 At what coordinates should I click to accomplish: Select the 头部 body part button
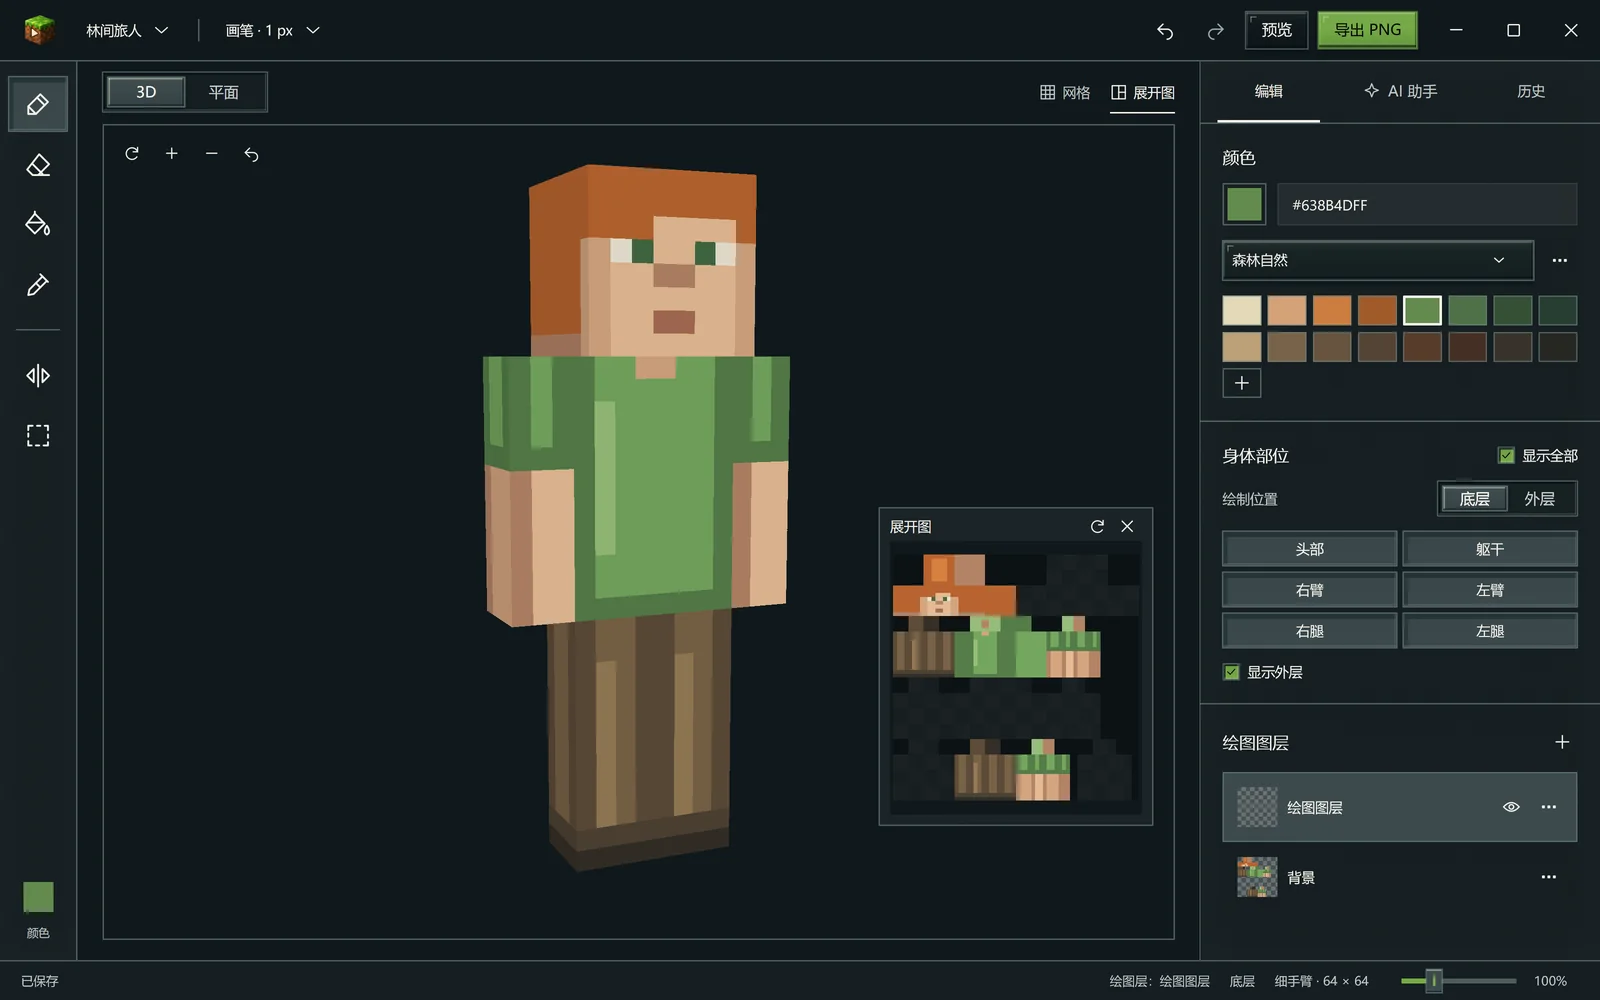click(x=1309, y=549)
